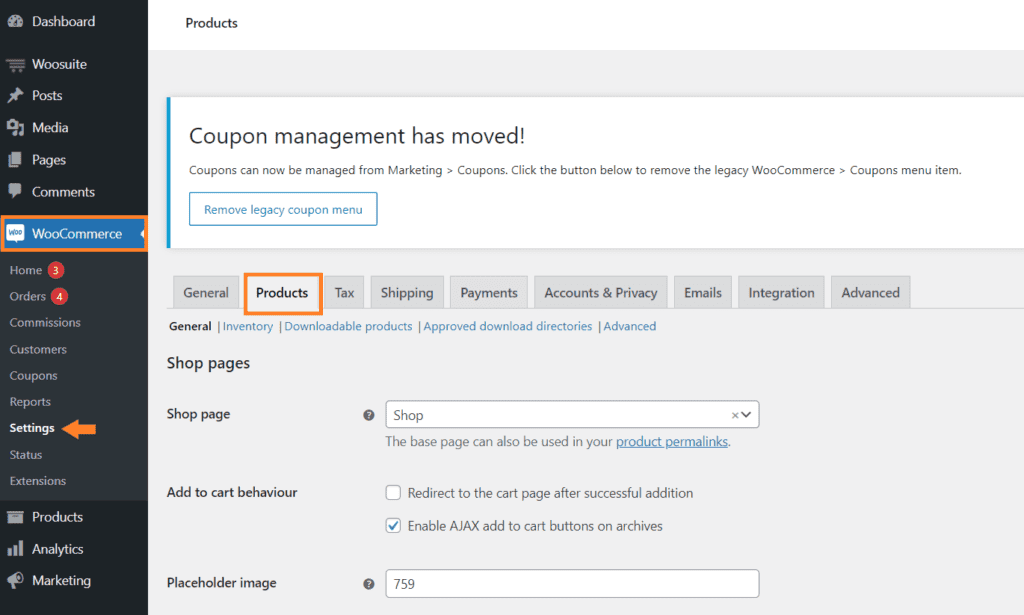Open the WooCommerce menu item
1024x615 pixels.
pyautogui.click(x=74, y=233)
